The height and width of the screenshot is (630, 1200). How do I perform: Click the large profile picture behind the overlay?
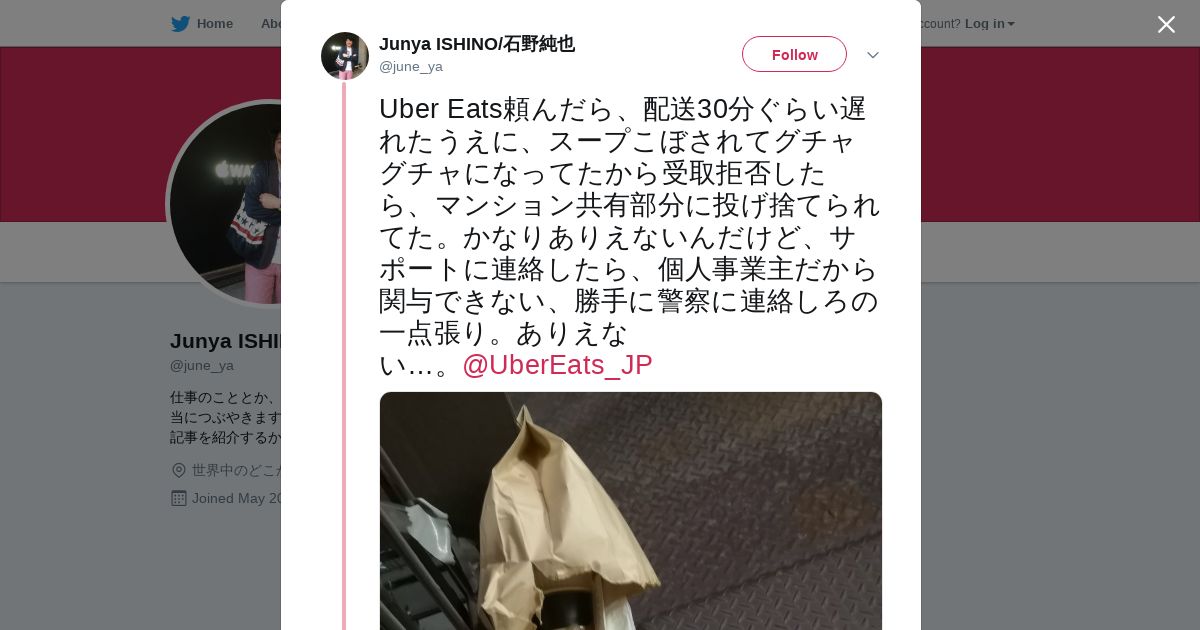pos(225,203)
